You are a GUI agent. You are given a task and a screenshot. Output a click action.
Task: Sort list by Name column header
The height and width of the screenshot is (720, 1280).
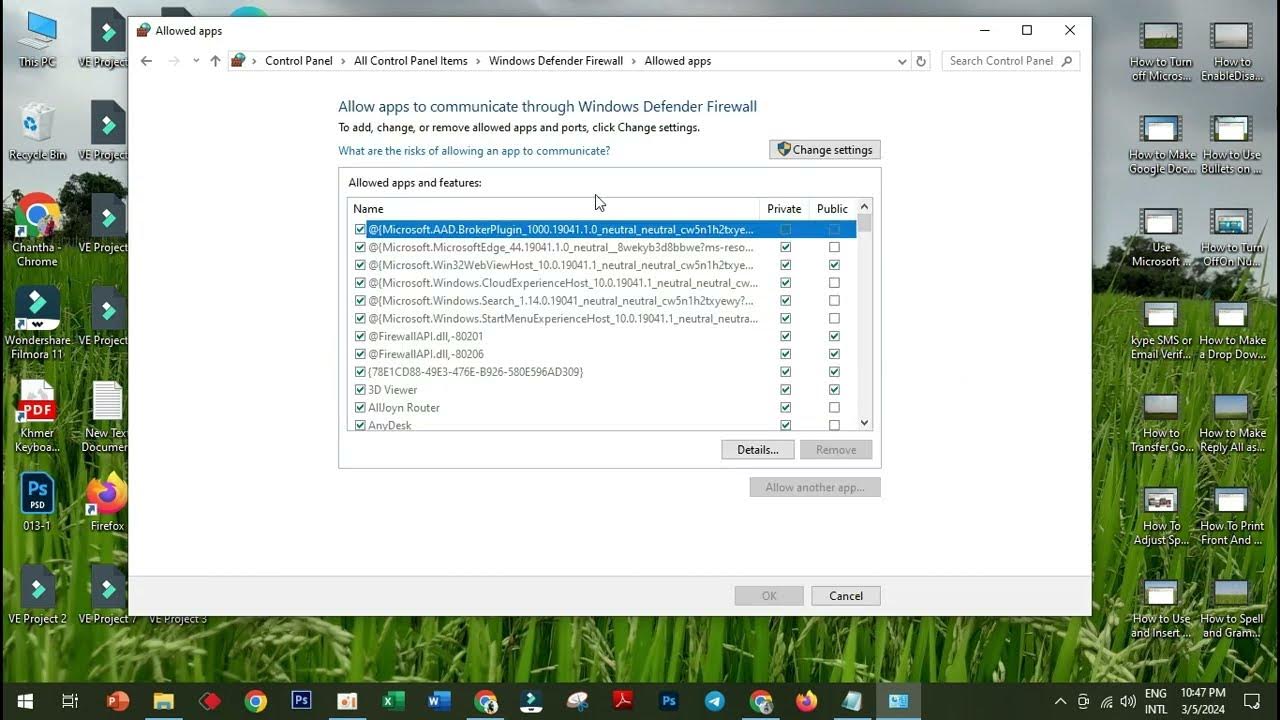(x=554, y=209)
